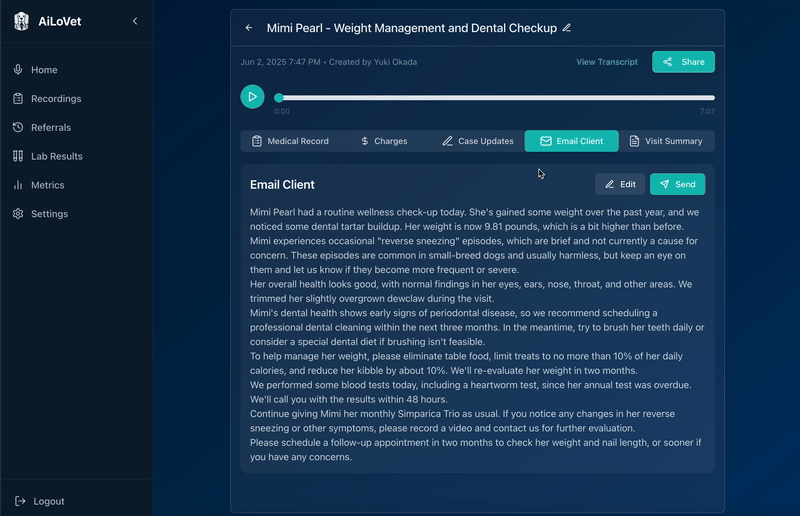
Task: Click the Share button
Action: coord(683,62)
